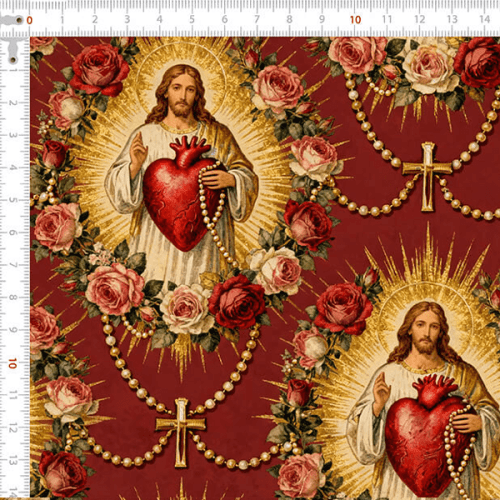
Task: Click number 3 on the vertical ruler
Action: (13, 135)
